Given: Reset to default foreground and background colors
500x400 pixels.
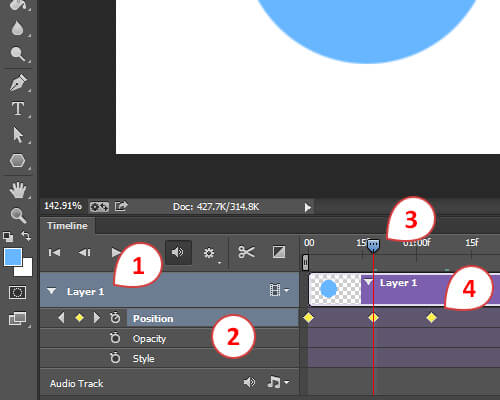Looking at the screenshot, I should [8, 237].
